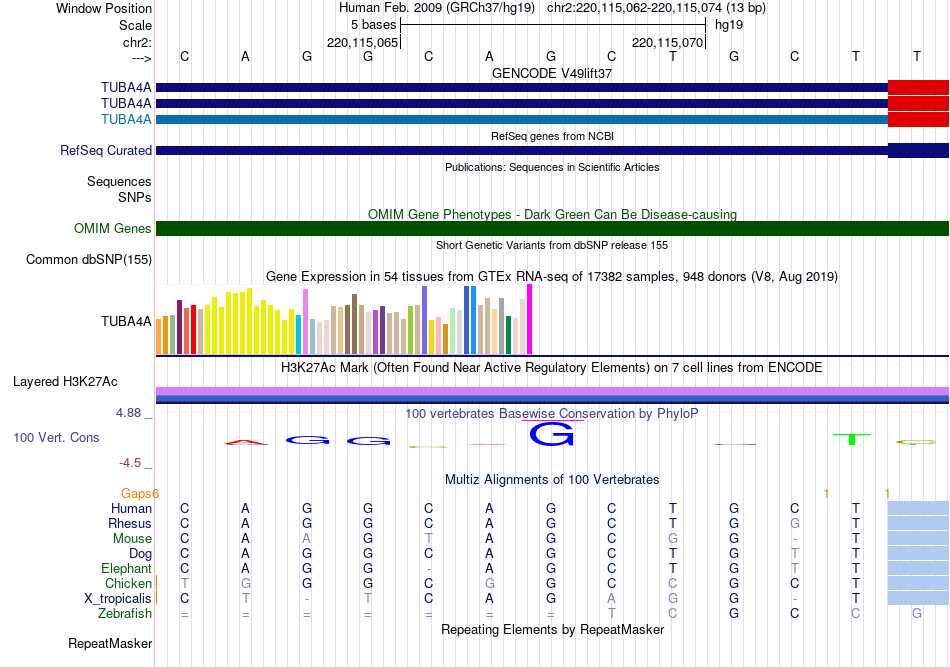Click the first TUBA4A transcript label
The width and height of the screenshot is (950, 667).
pyautogui.click(x=126, y=87)
